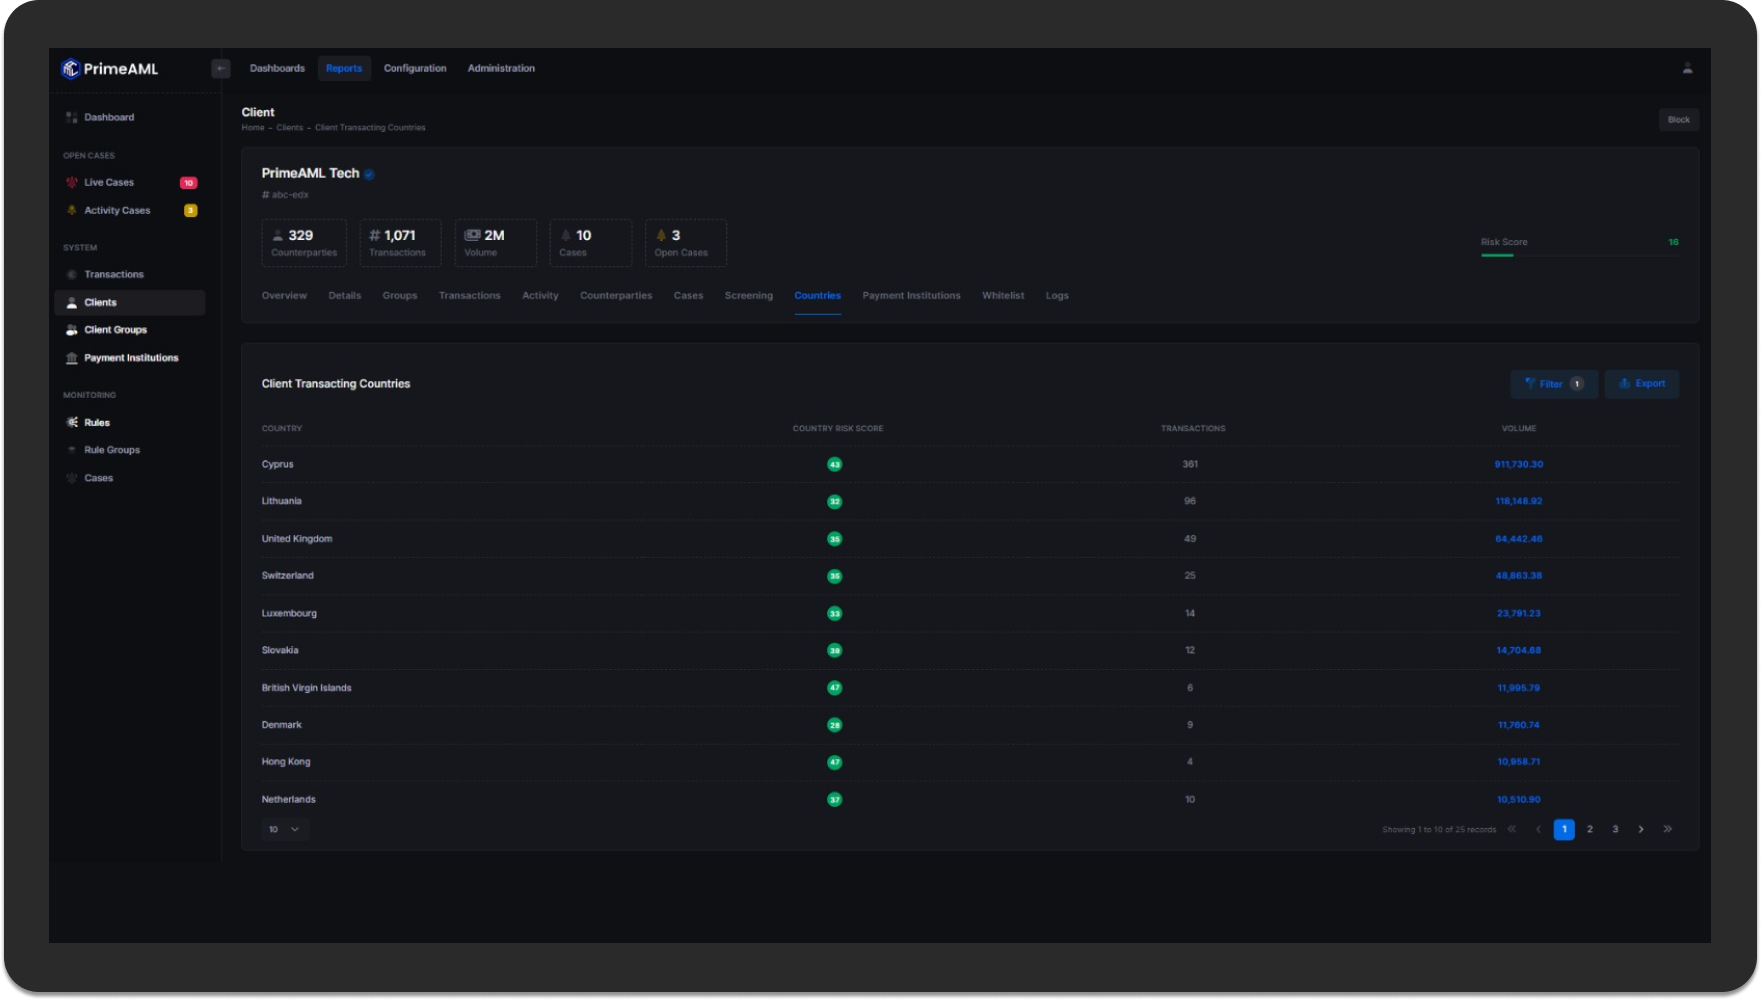
Task: Click the Clients person icon
Action: 72,303
